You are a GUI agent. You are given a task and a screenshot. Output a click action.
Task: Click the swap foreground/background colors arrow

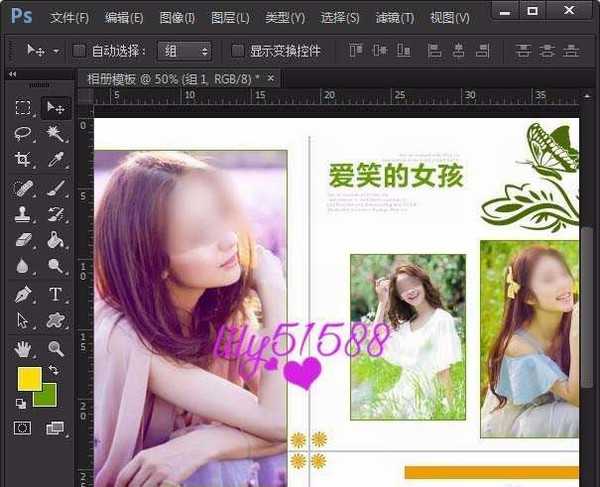[x=52, y=371]
